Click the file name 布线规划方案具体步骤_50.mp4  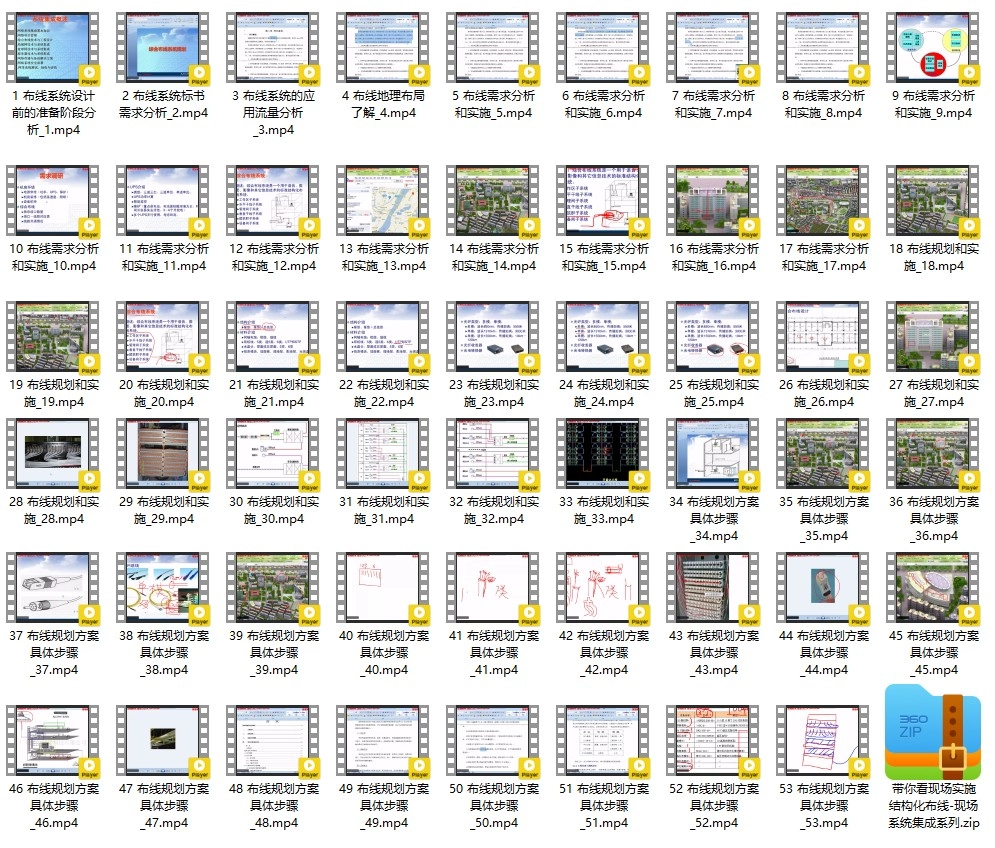pyautogui.click(x=494, y=805)
